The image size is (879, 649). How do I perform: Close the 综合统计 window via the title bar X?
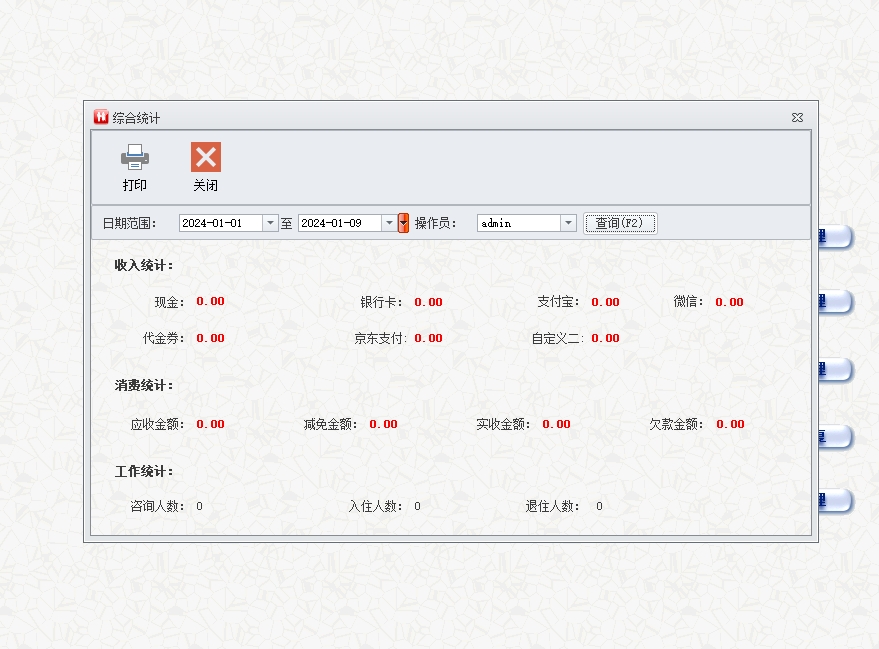click(797, 117)
